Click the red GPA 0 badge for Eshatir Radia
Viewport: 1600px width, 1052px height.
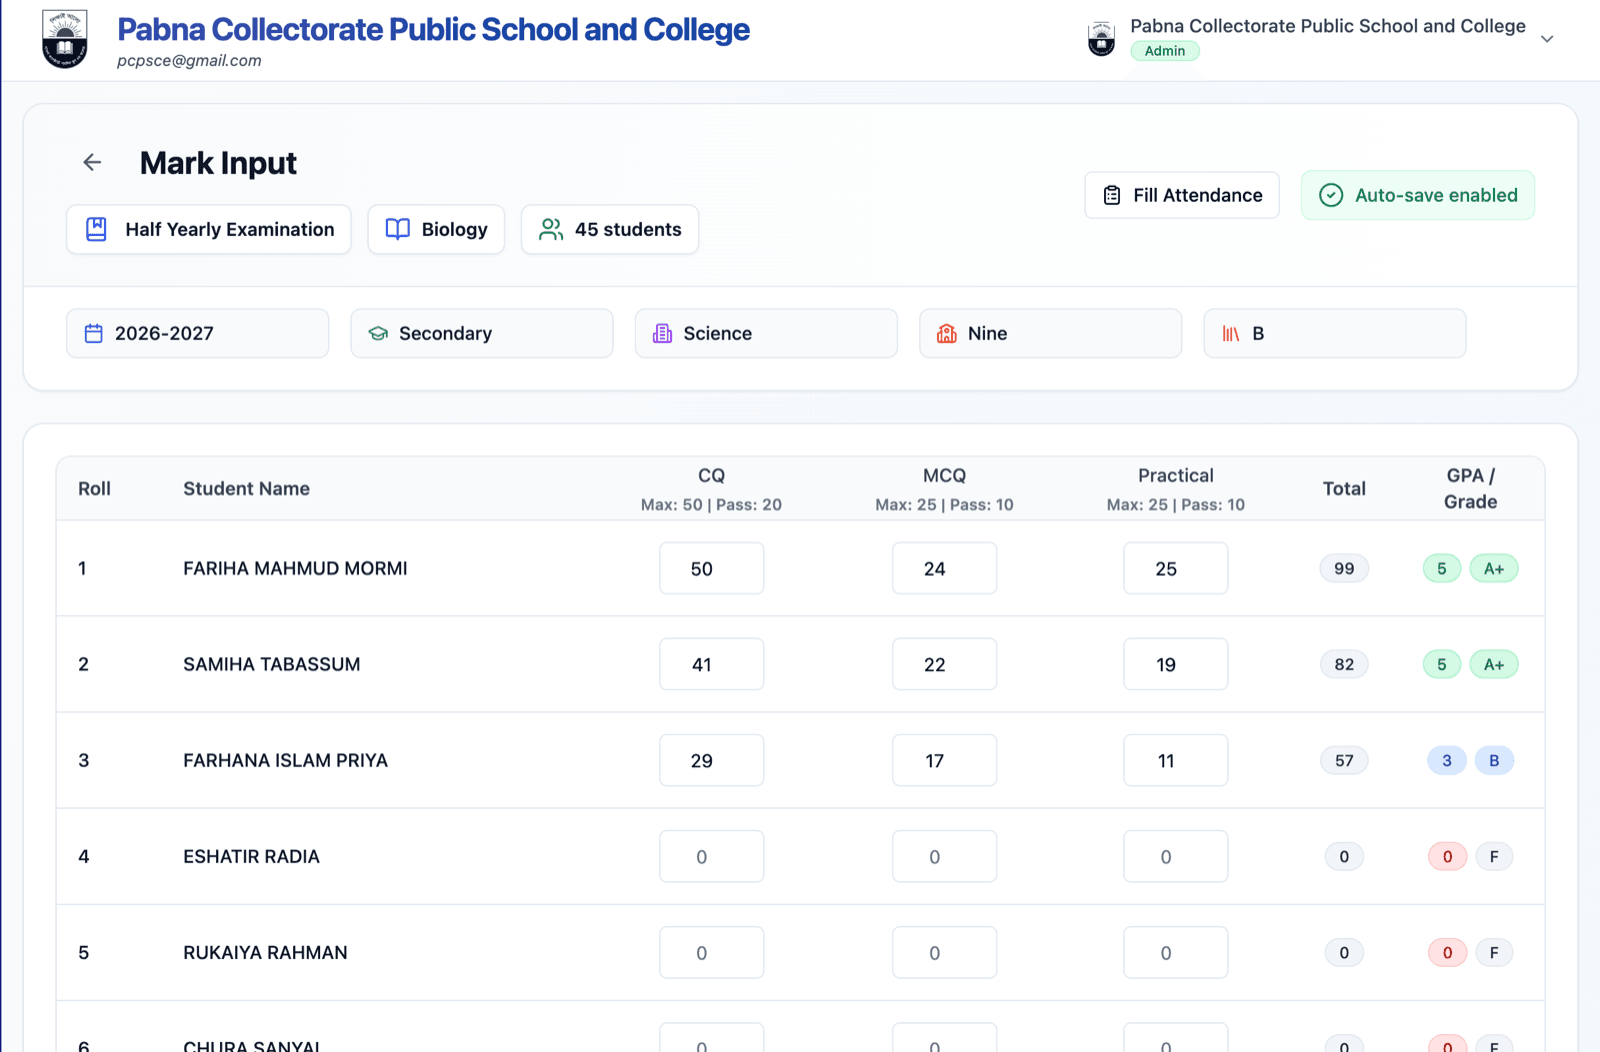click(1447, 856)
